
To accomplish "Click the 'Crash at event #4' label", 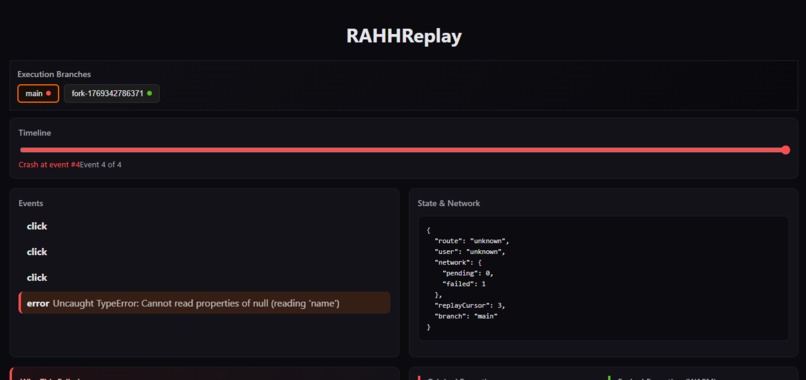I will click(x=49, y=165).
